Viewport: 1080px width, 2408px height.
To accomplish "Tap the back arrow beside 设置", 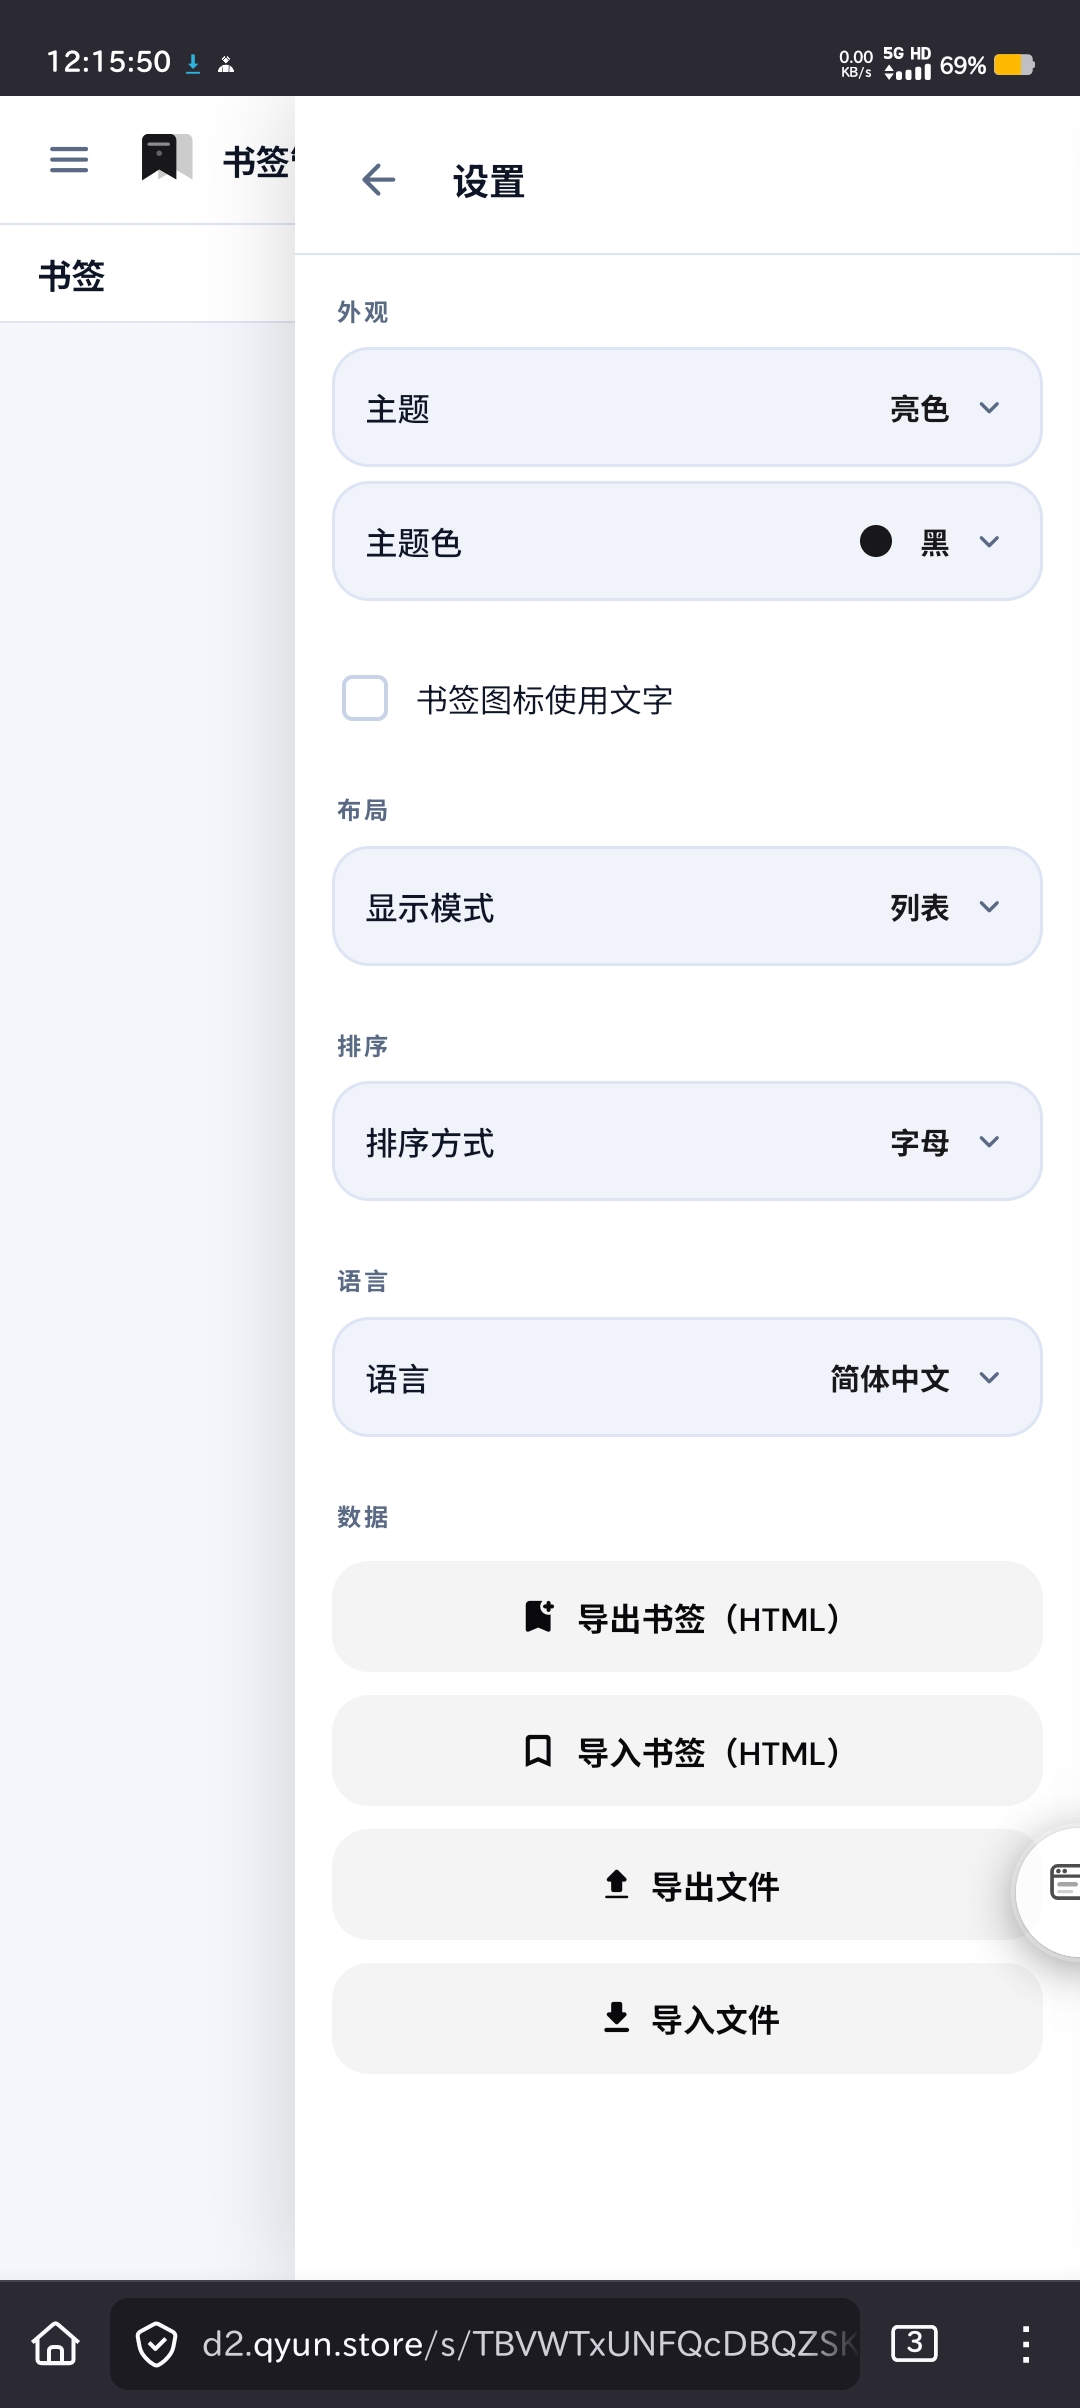I will (378, 181).
